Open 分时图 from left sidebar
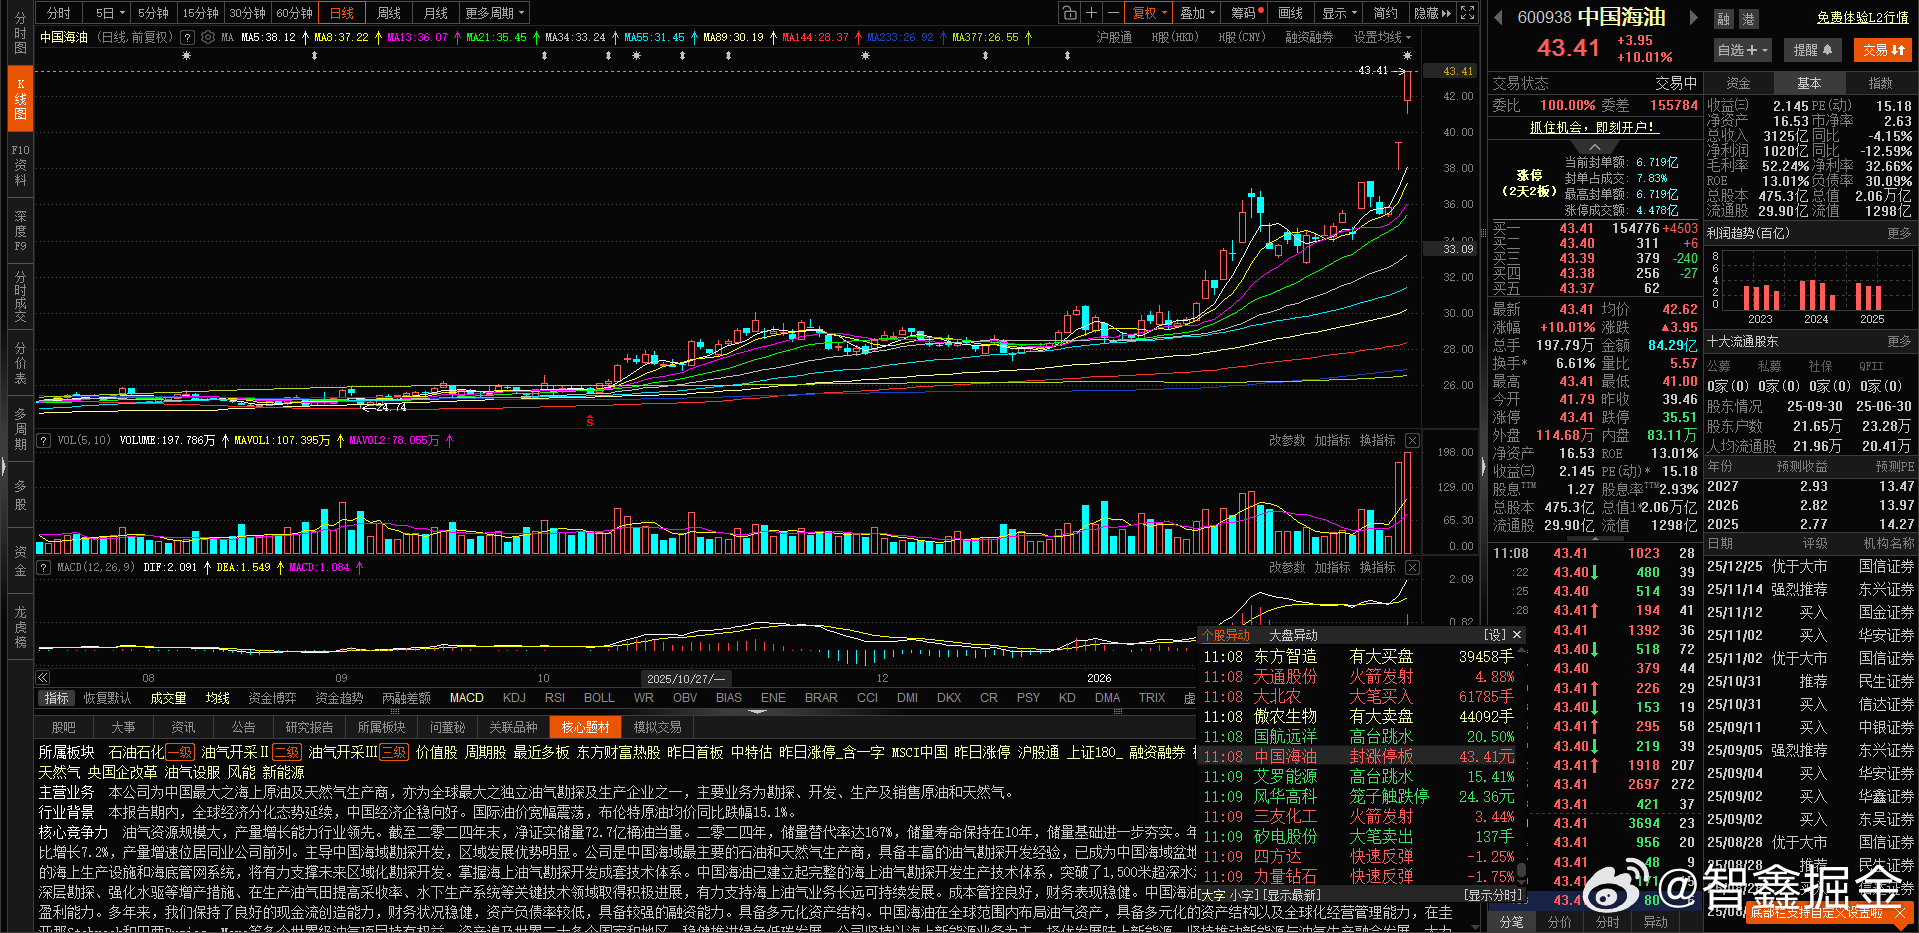 coord(20,32)
